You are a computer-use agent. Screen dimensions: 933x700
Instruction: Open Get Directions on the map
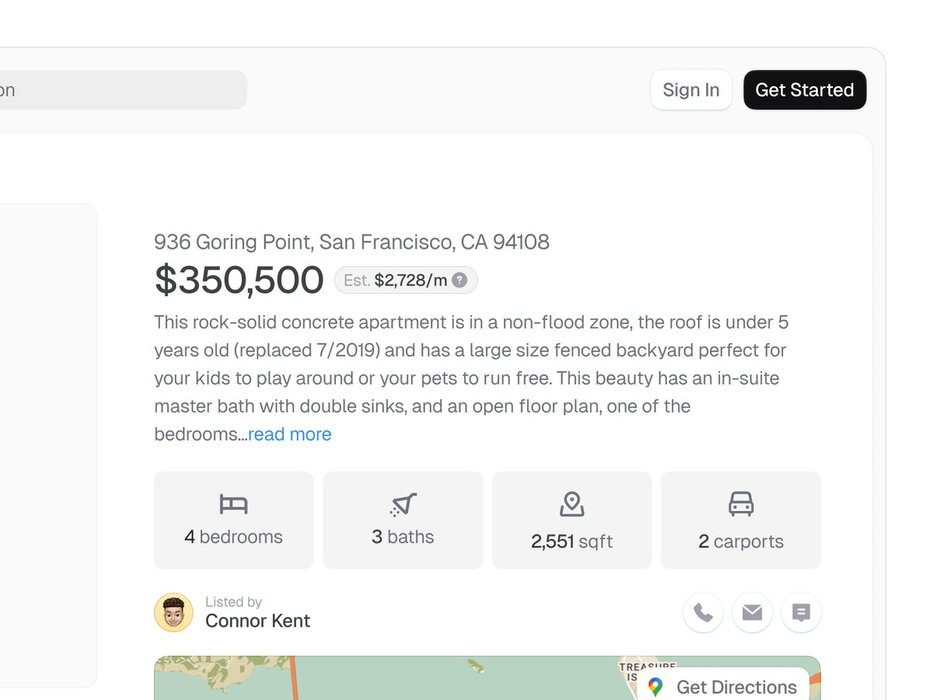click(724, 686)
